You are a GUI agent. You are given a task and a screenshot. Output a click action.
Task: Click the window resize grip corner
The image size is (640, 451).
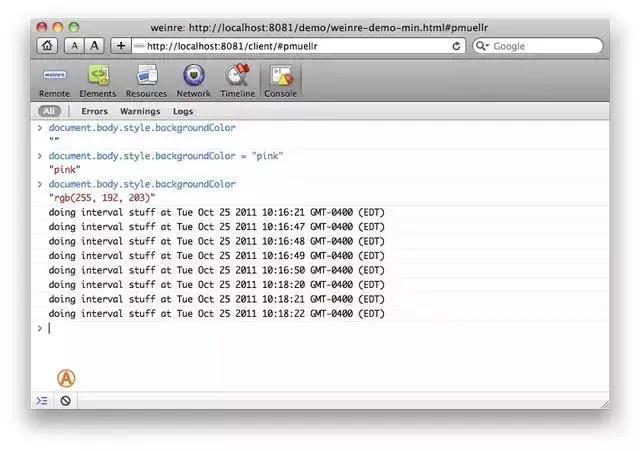605,404
